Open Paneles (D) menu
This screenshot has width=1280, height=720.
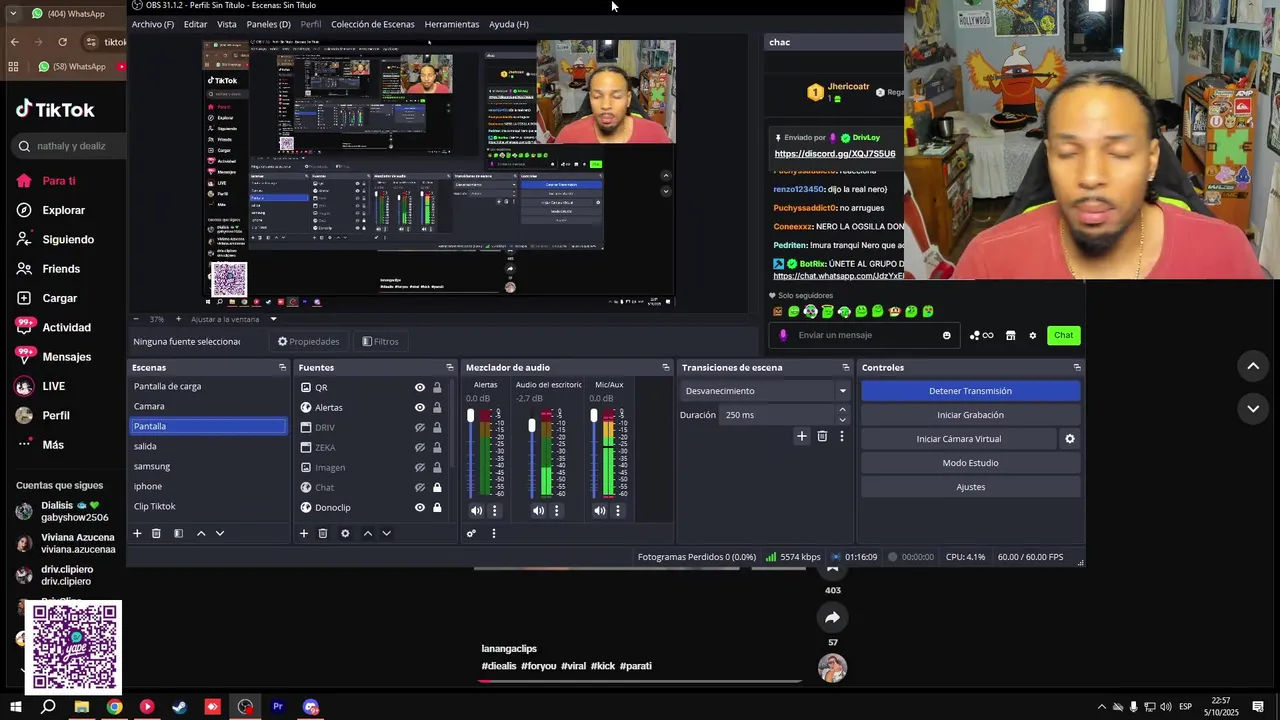(x=268, y=24)
